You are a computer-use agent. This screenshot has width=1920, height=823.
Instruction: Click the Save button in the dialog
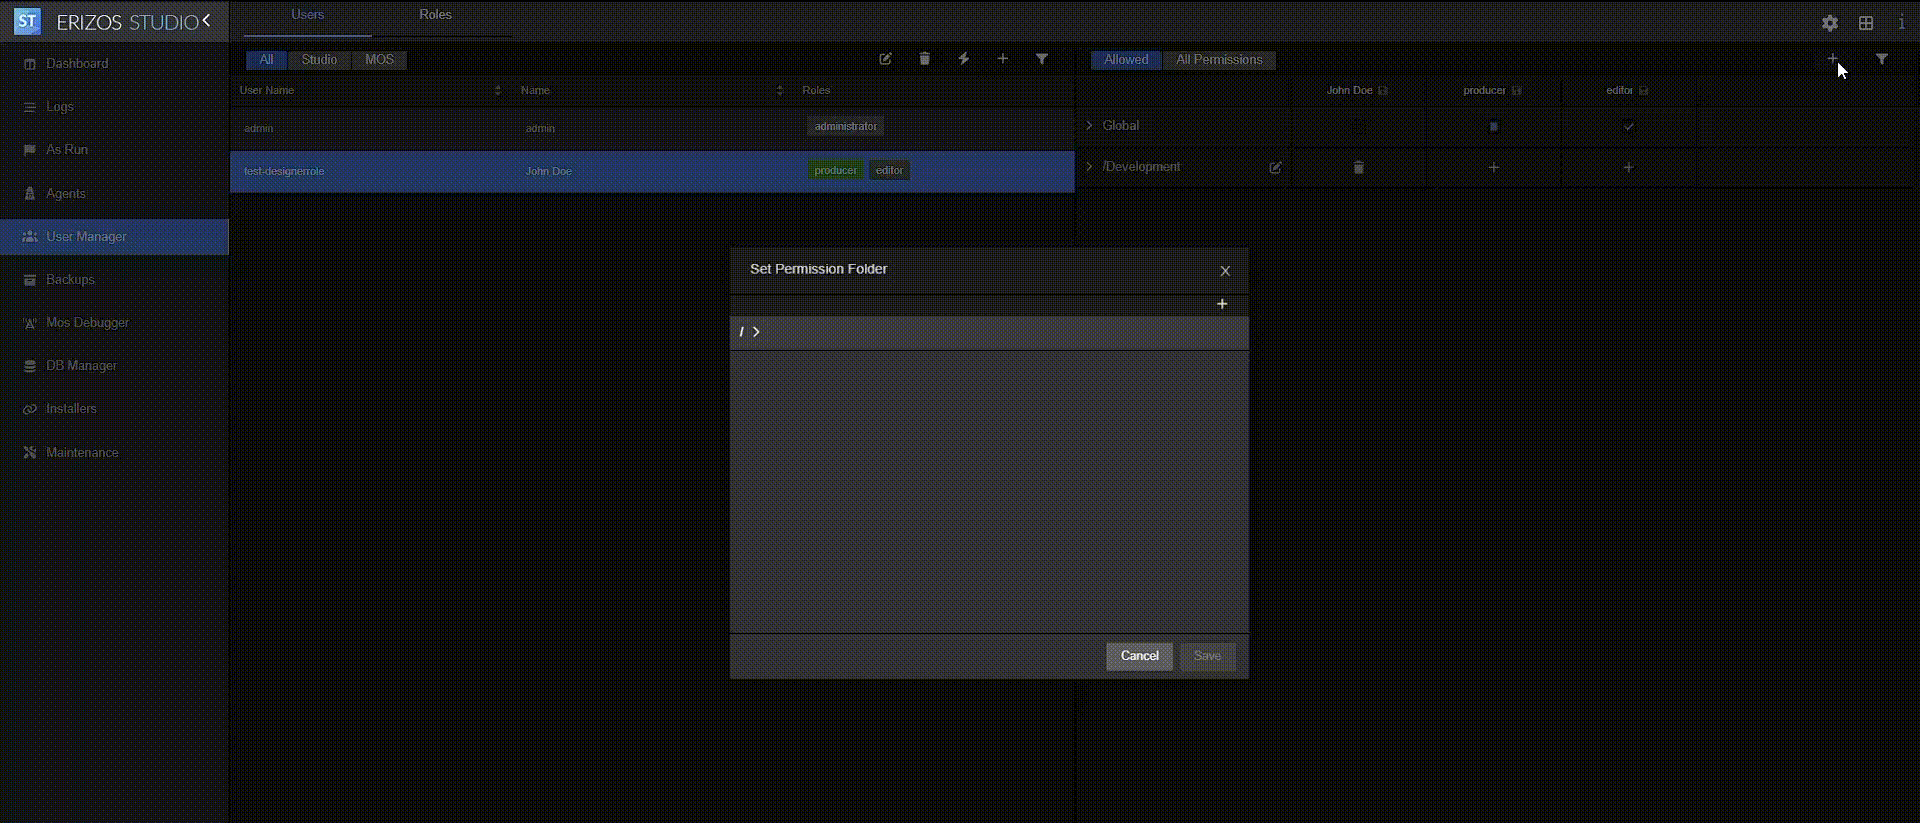pyautogui.click(x=1207, y=656)
